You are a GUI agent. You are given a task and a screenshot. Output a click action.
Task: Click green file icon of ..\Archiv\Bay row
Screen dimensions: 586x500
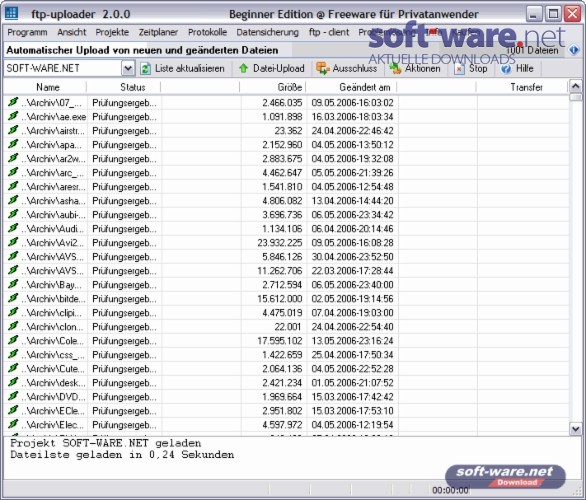(13, 284)
